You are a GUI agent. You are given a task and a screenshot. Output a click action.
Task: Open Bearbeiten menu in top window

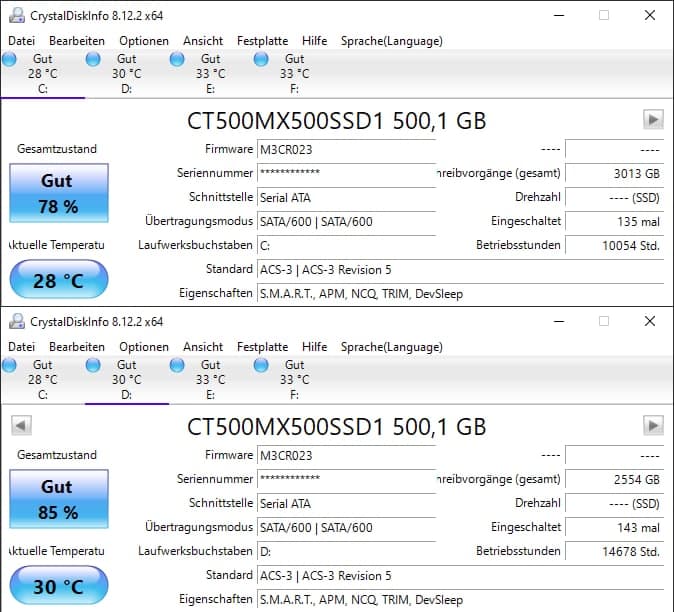click(77, 41)
